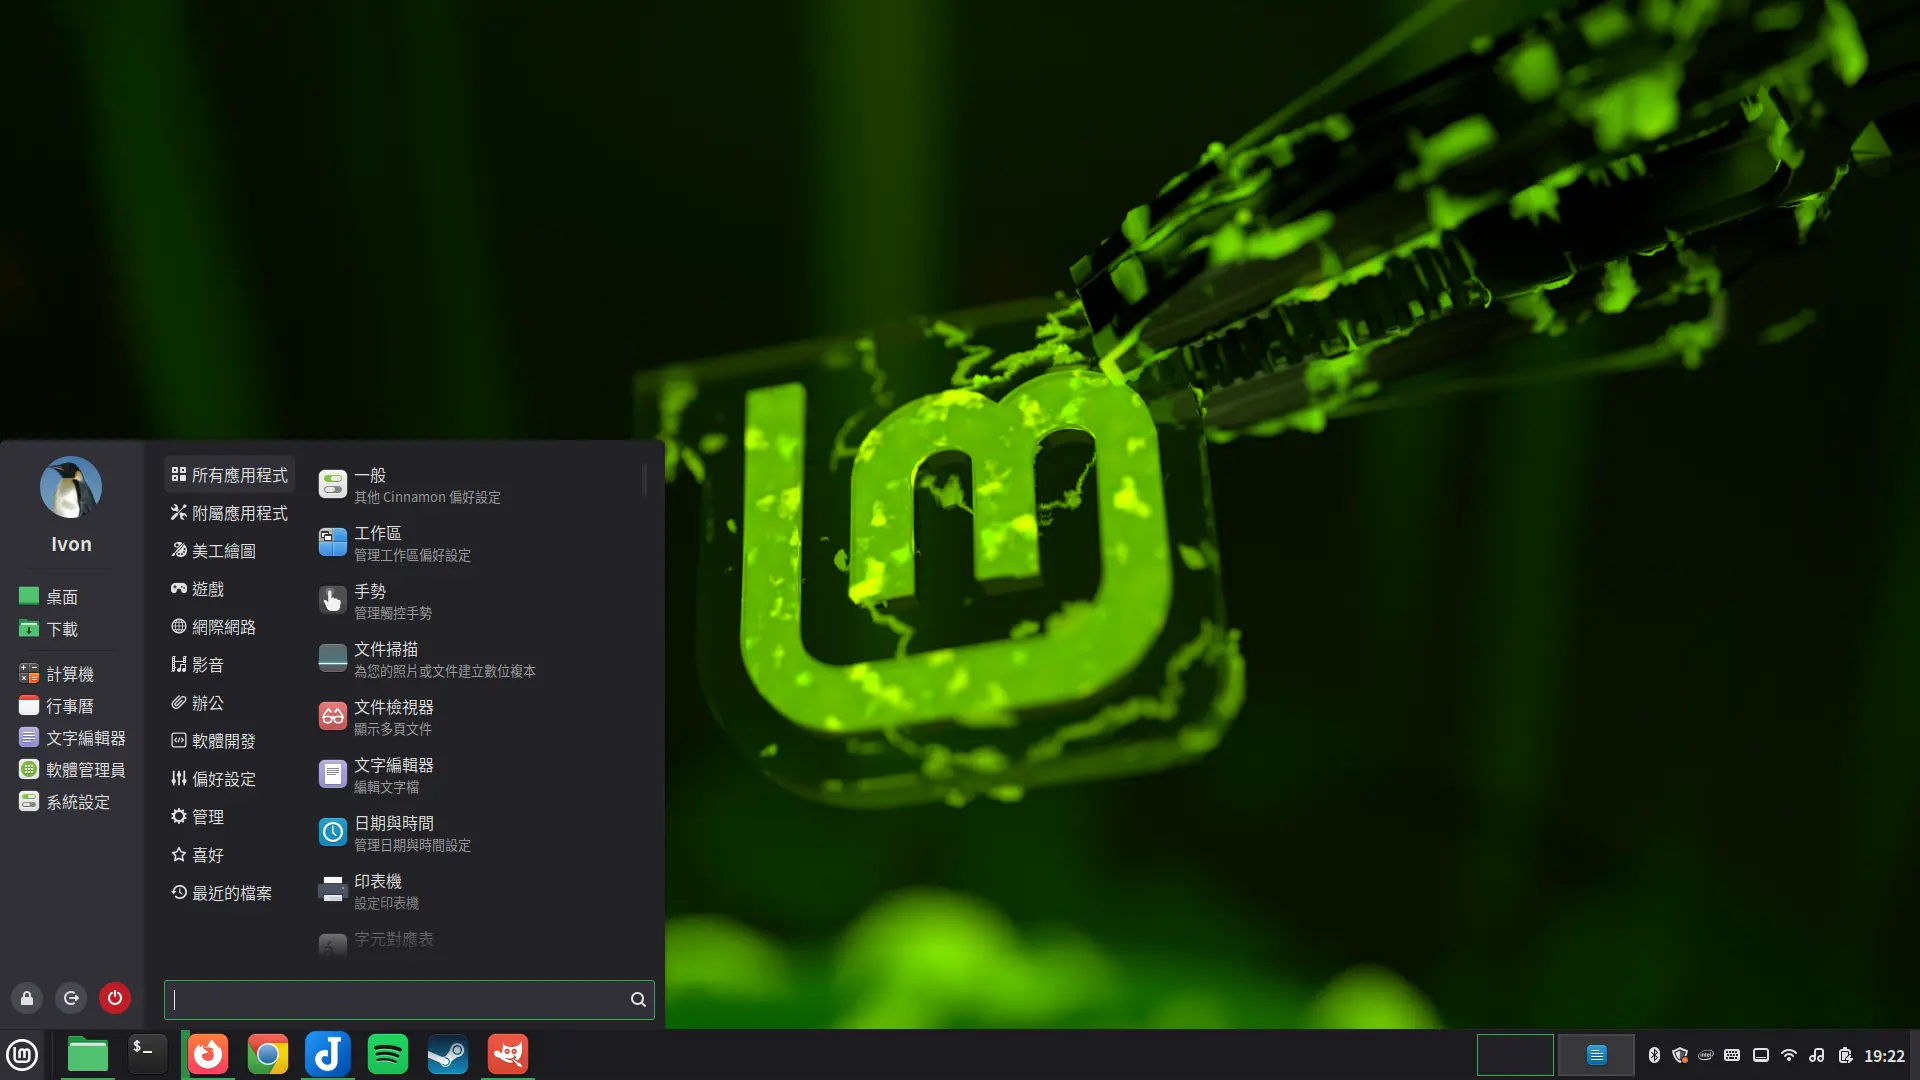Screen dimensions: 1920x1080
Task: Click the menu search input field
Action: 400,1000
